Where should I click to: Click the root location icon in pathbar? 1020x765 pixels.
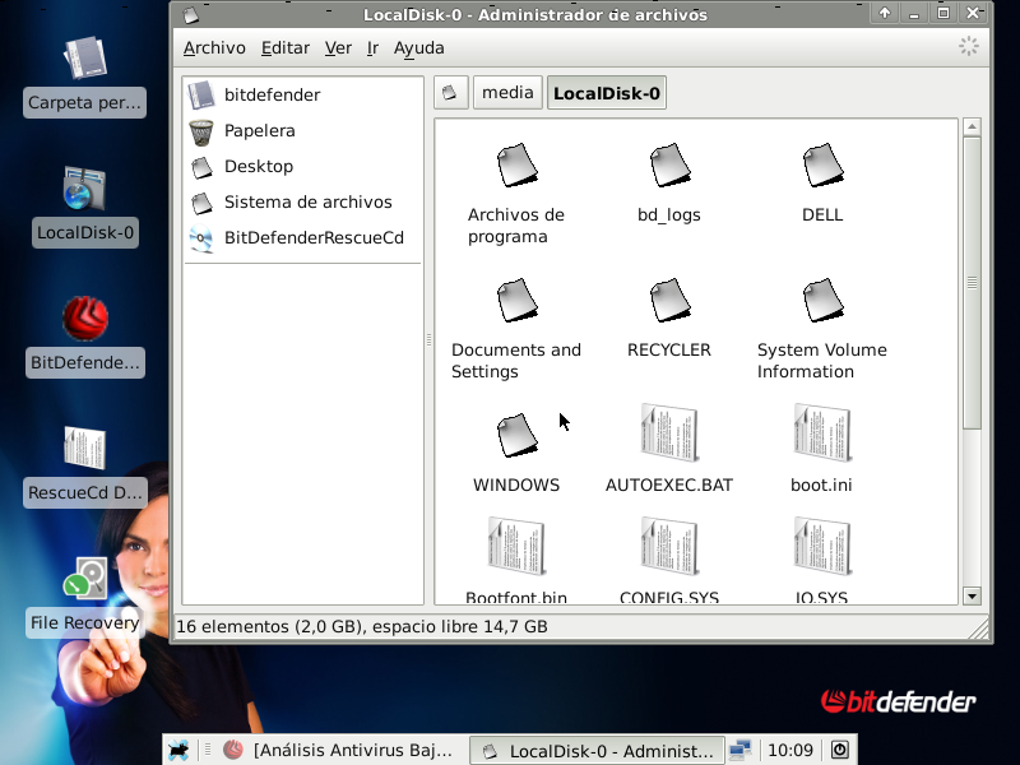click(450, 93)
